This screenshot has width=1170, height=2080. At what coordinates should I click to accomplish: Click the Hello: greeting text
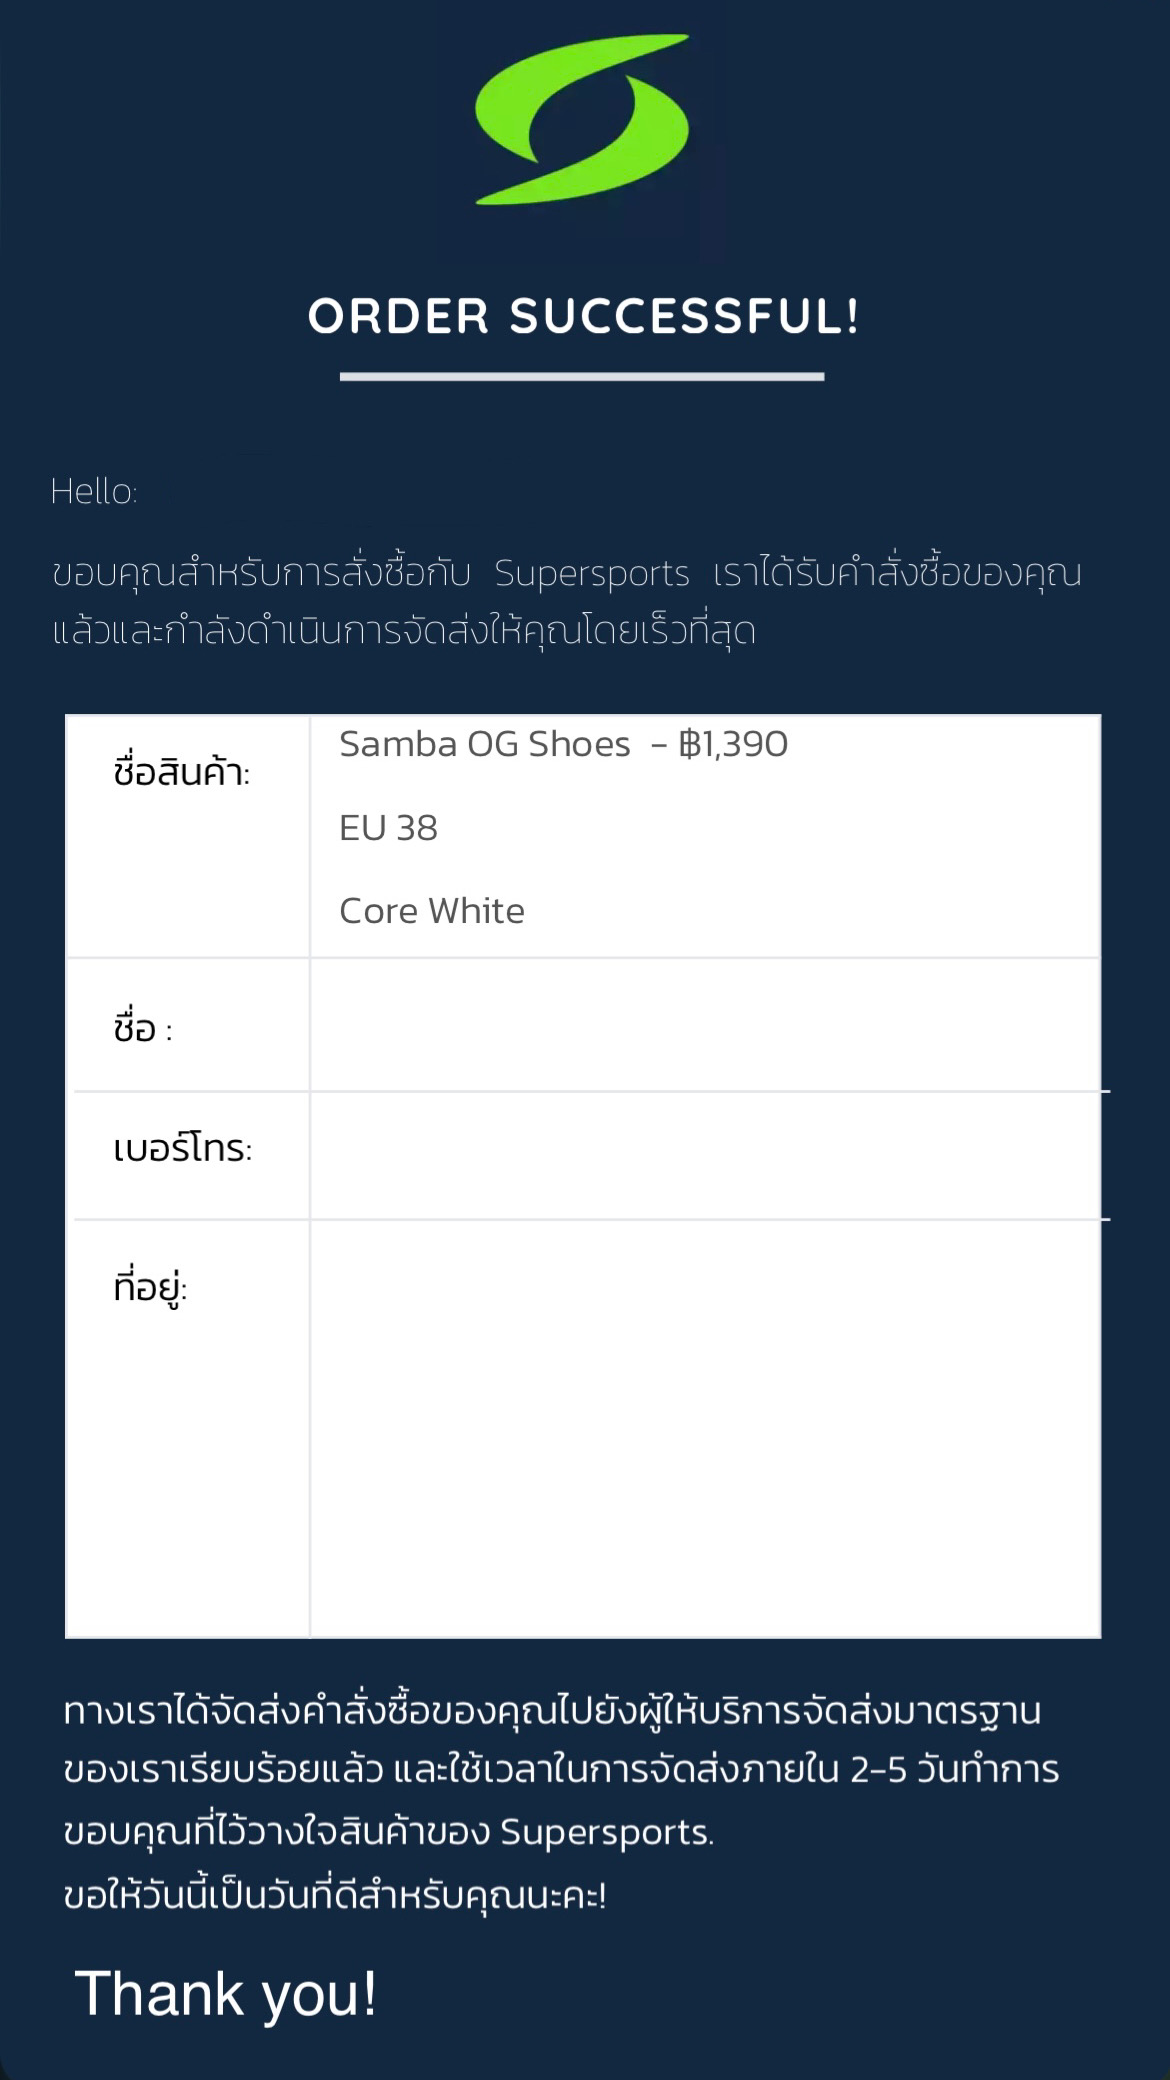coord(94,491)
